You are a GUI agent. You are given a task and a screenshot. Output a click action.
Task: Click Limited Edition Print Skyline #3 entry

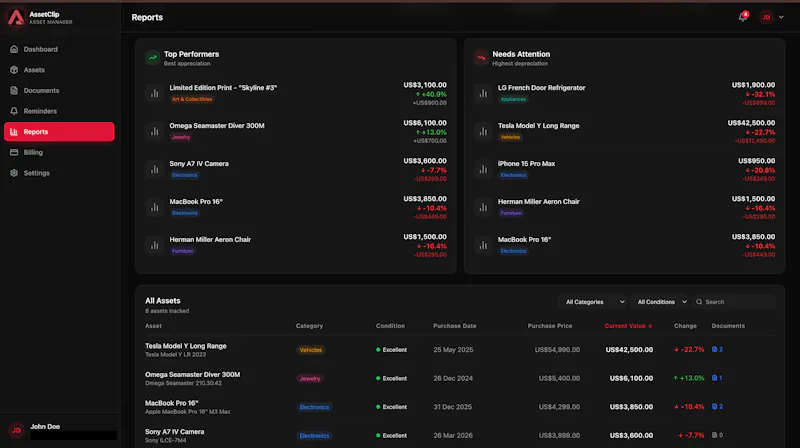point(223,88)
